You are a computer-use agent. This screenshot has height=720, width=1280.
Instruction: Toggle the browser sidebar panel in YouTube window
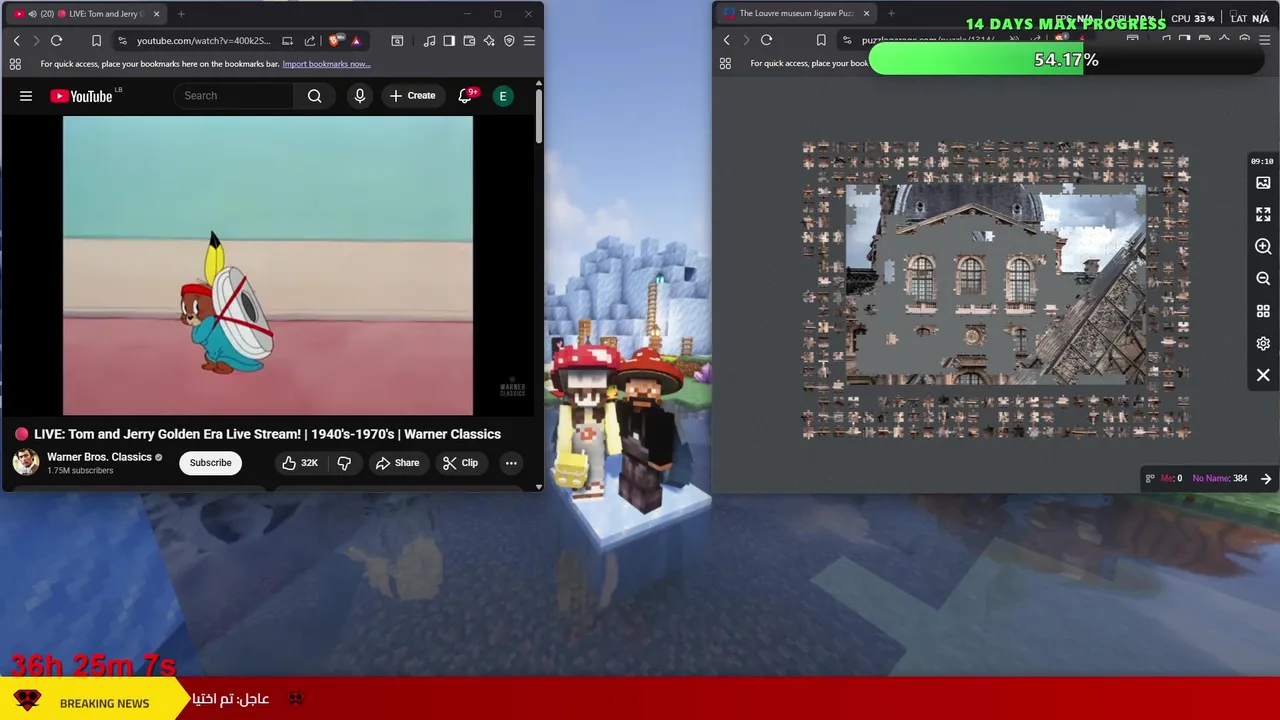(x=449, y=41)
